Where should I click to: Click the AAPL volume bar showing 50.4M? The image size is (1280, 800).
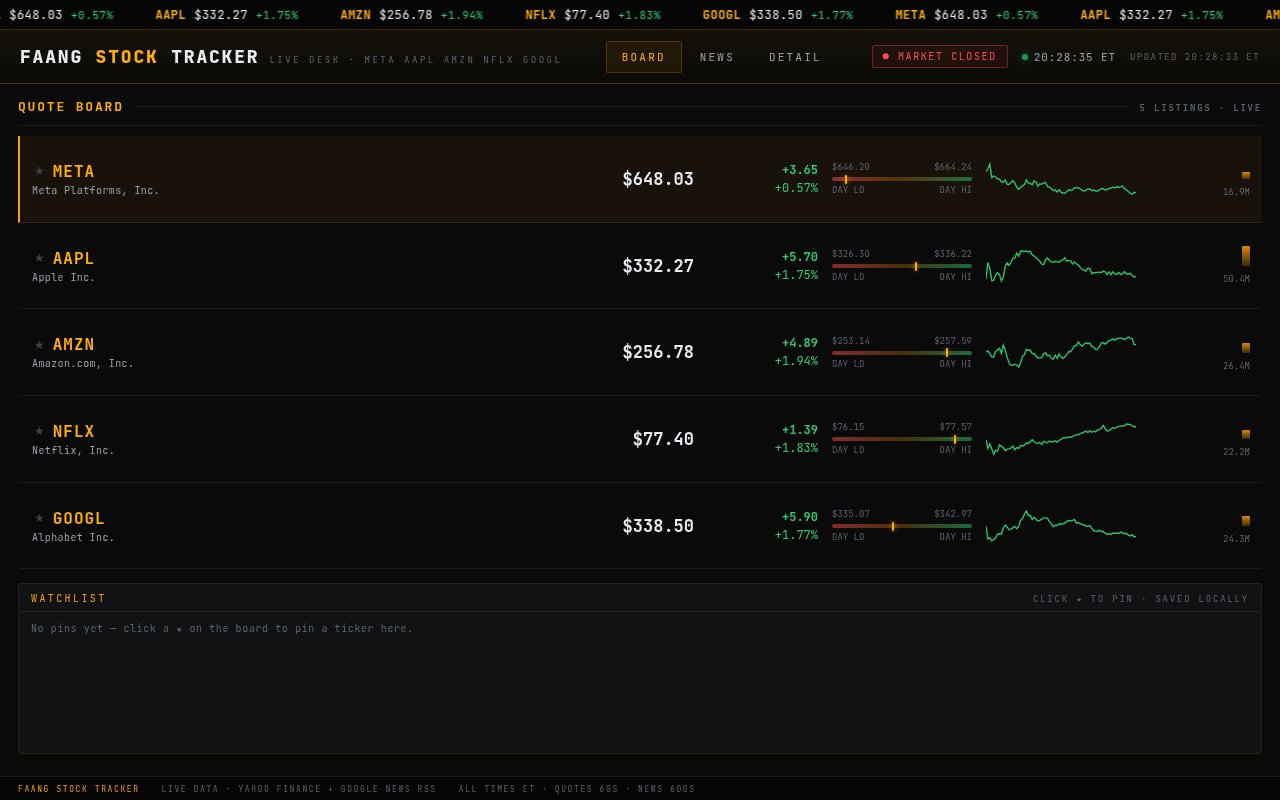[x=1246, y=256]
